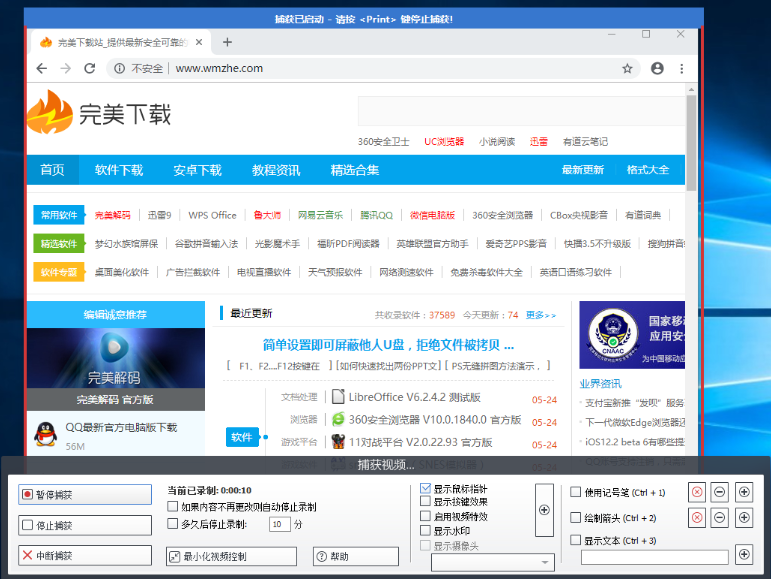Click plus icon right of 显示鼠标指针 options
The width and height of the screenshot is (771, 580).
point(543,509)
